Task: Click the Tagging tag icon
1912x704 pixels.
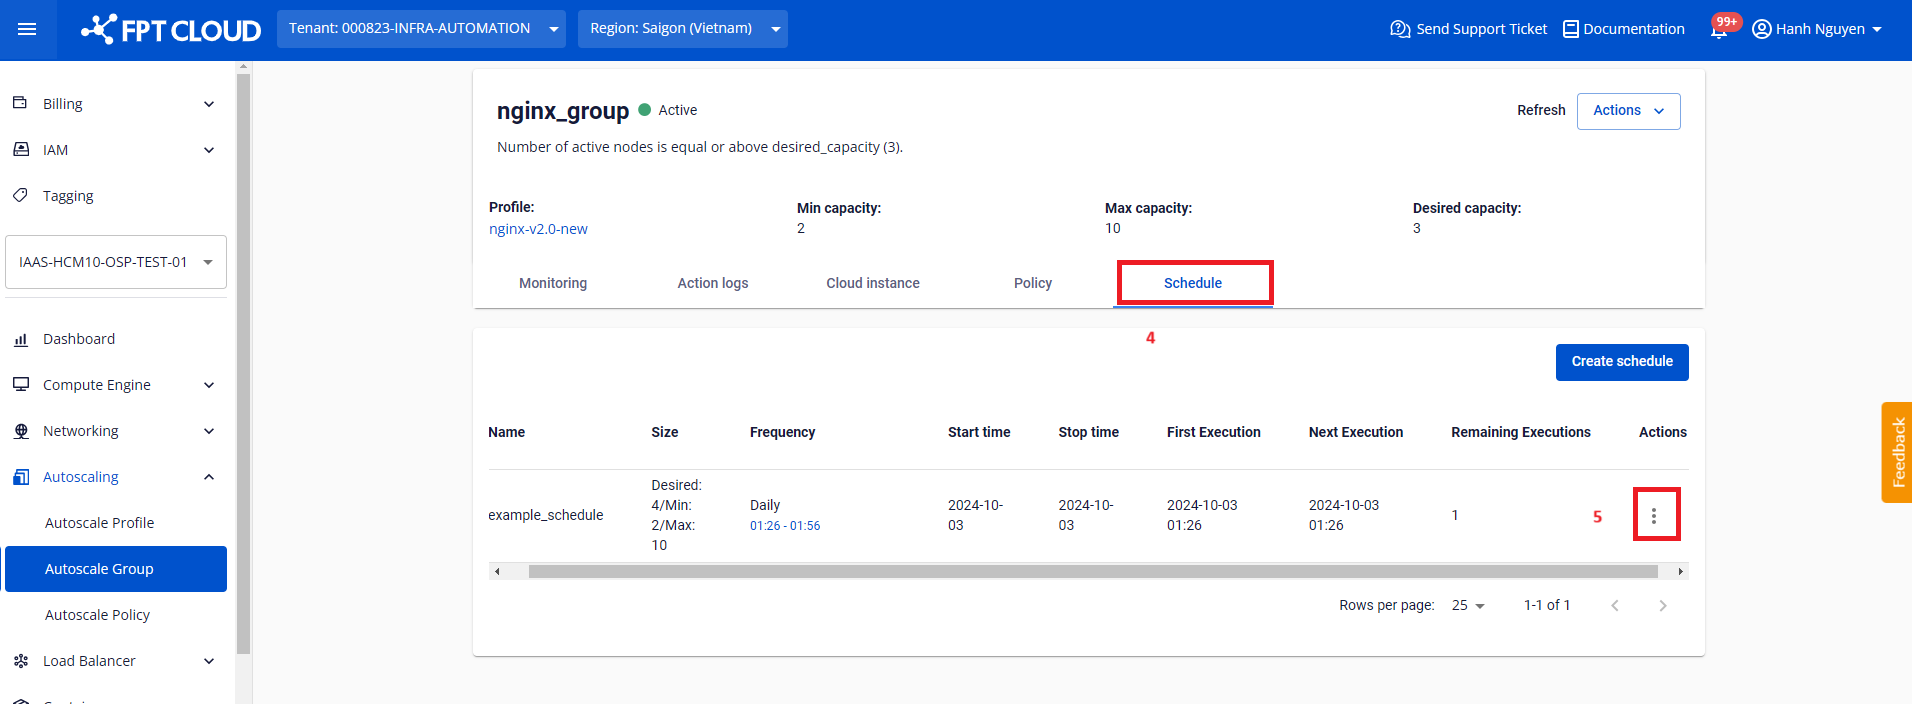Action: click(20, 196)
